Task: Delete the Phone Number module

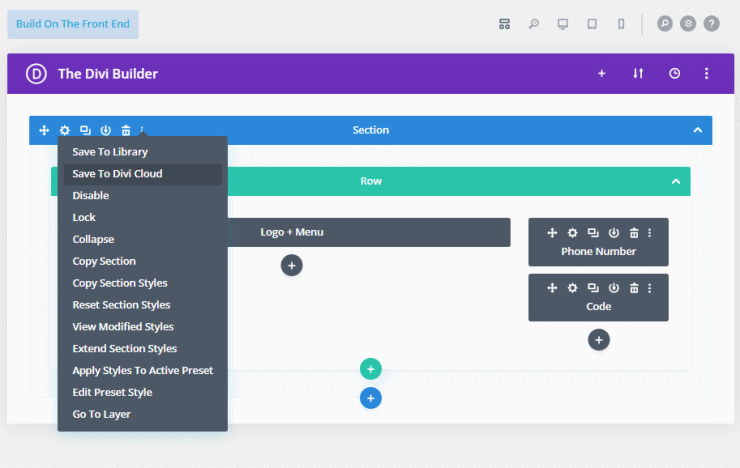Action: pyautogui.click(x=634, y=233)
